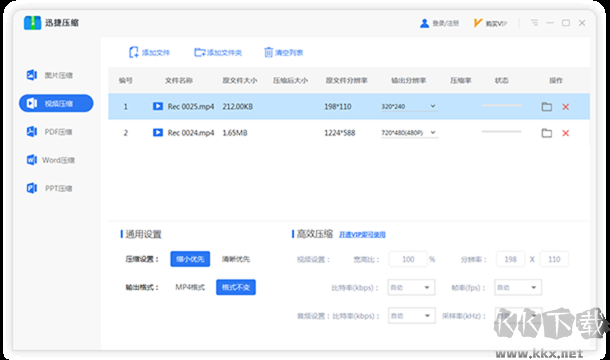Open output folder for Rec 0024.mp4
This screenshot has width=610, height=360.
click(547, 133)
